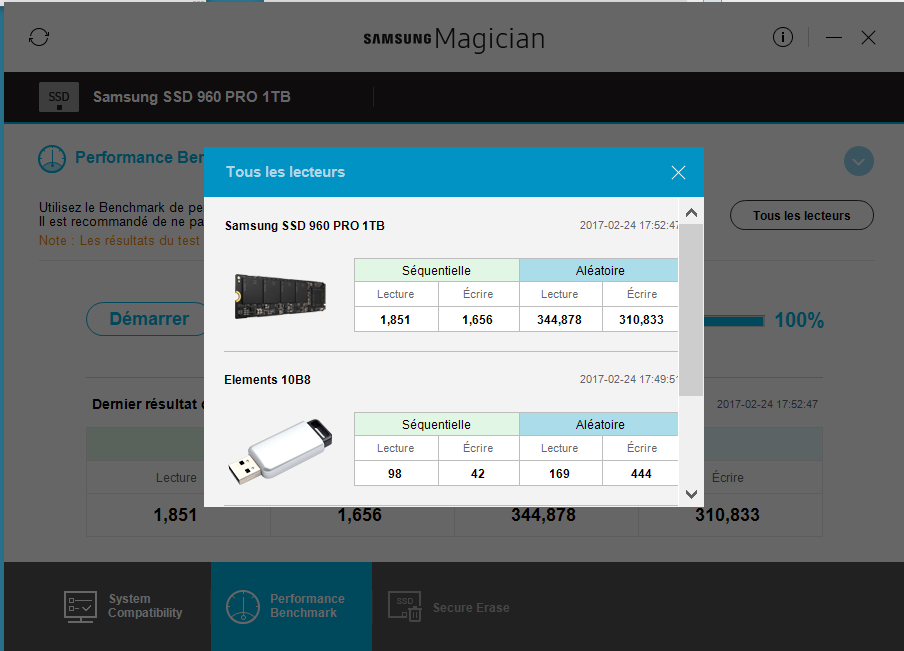
Task: Click main window timestamp 2017-02-24 17:52:47
Action: 767,404
